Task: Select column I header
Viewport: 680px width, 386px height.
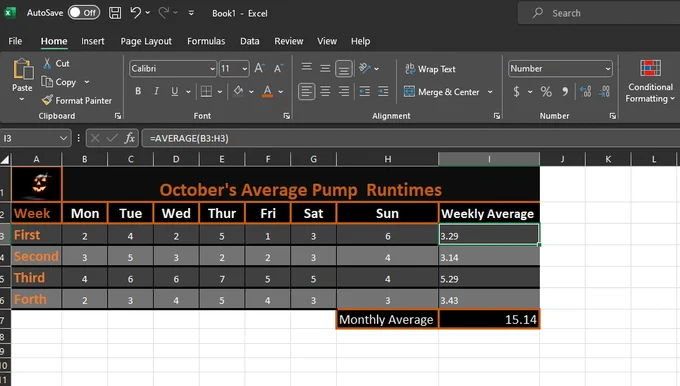Action: pyautogui.click(x=489, y=159)
